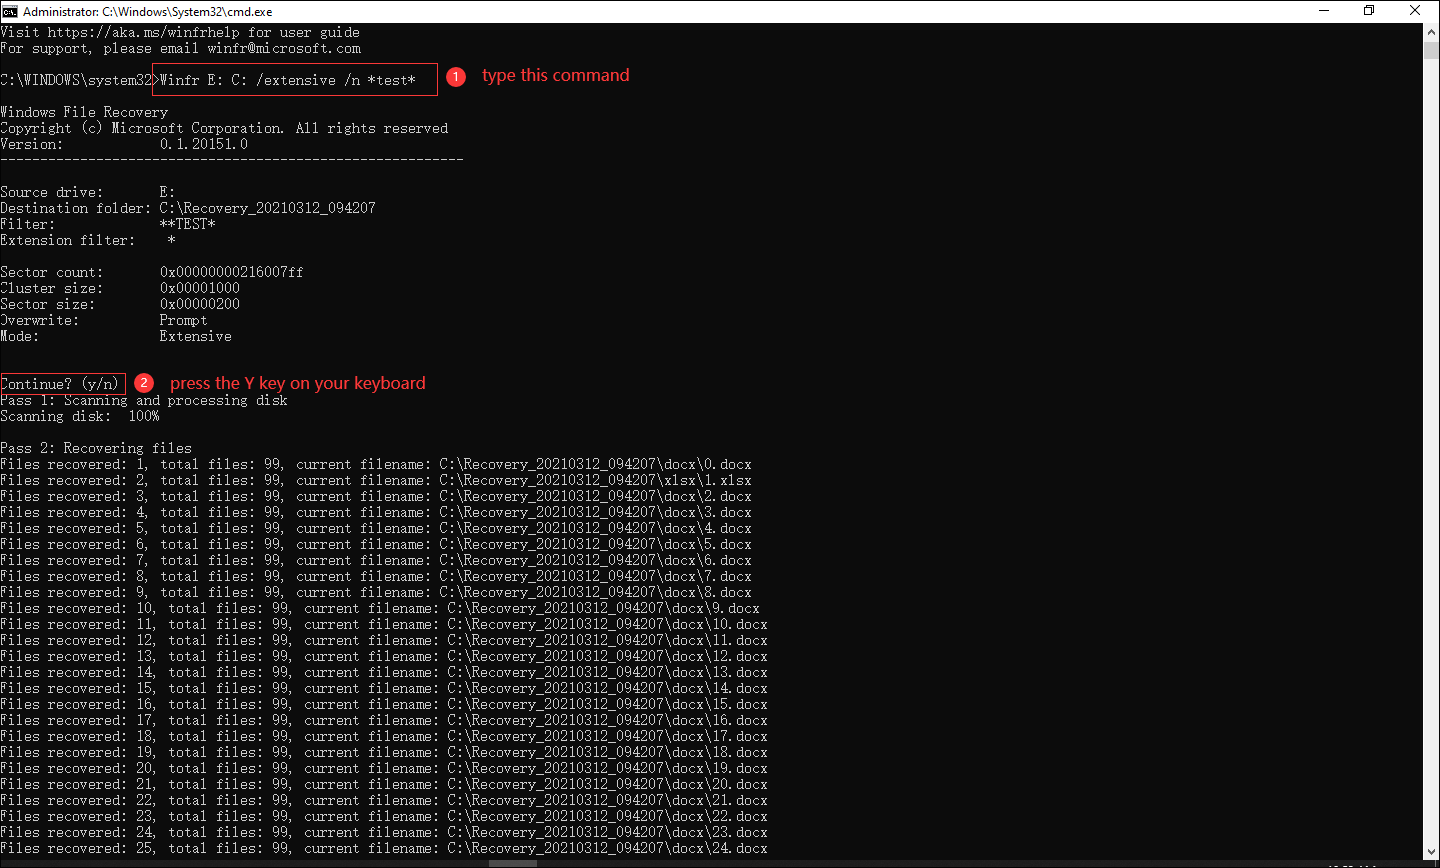1440x868 pixels.
Task: Click the cmd.exe icon in title bar
Action: [10, 11]
